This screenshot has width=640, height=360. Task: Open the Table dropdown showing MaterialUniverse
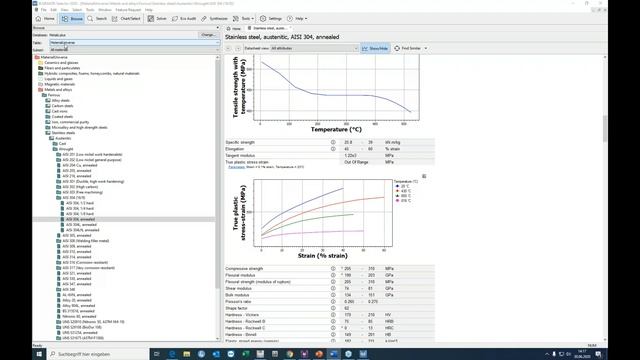(x=135, y=42)
